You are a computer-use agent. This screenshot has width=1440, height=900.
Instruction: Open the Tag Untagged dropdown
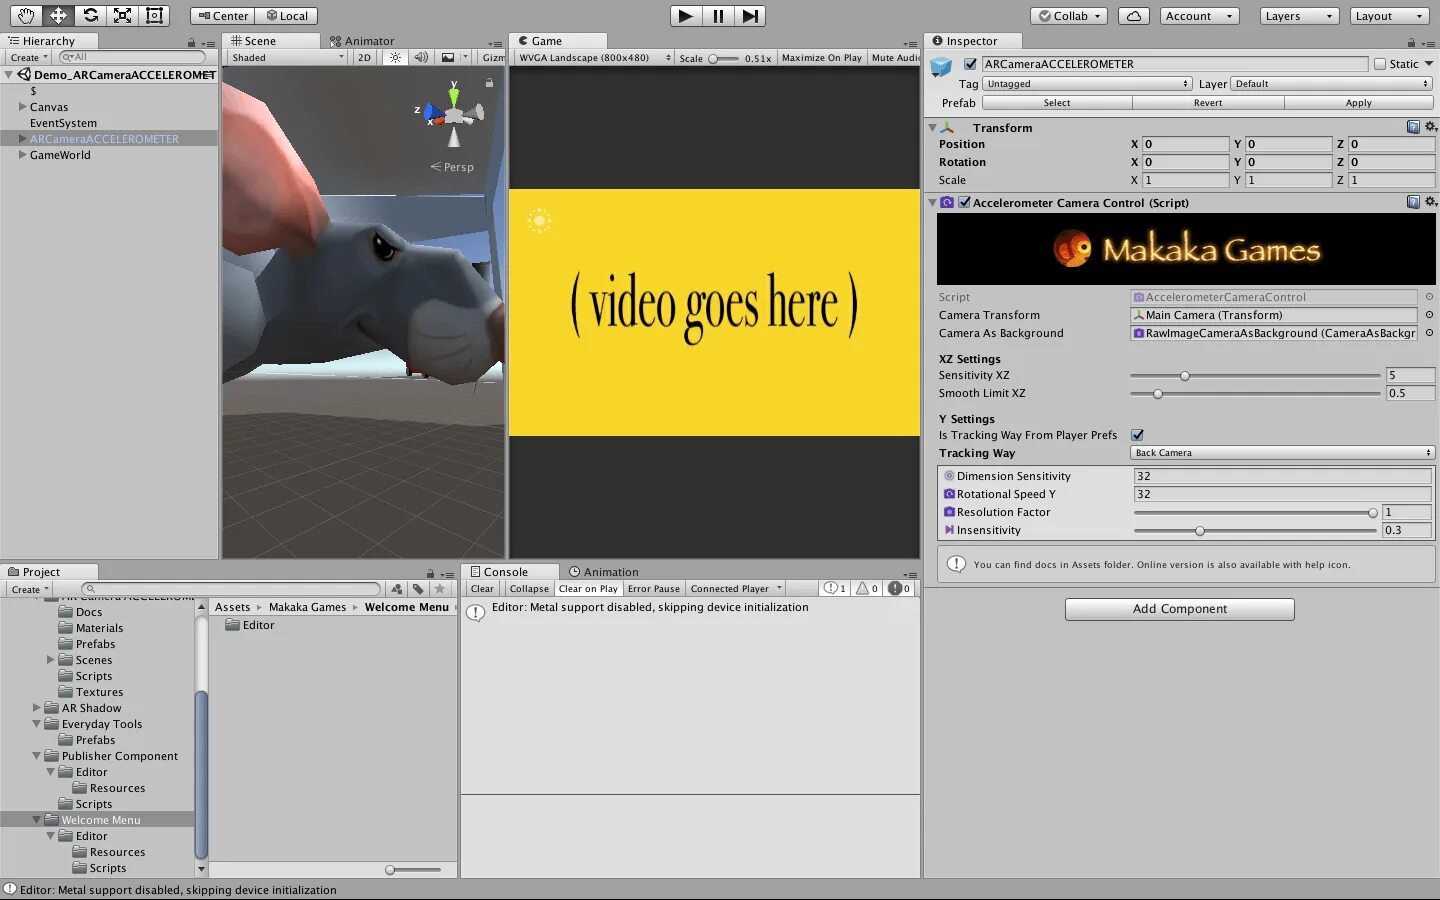pos(1087,84)
